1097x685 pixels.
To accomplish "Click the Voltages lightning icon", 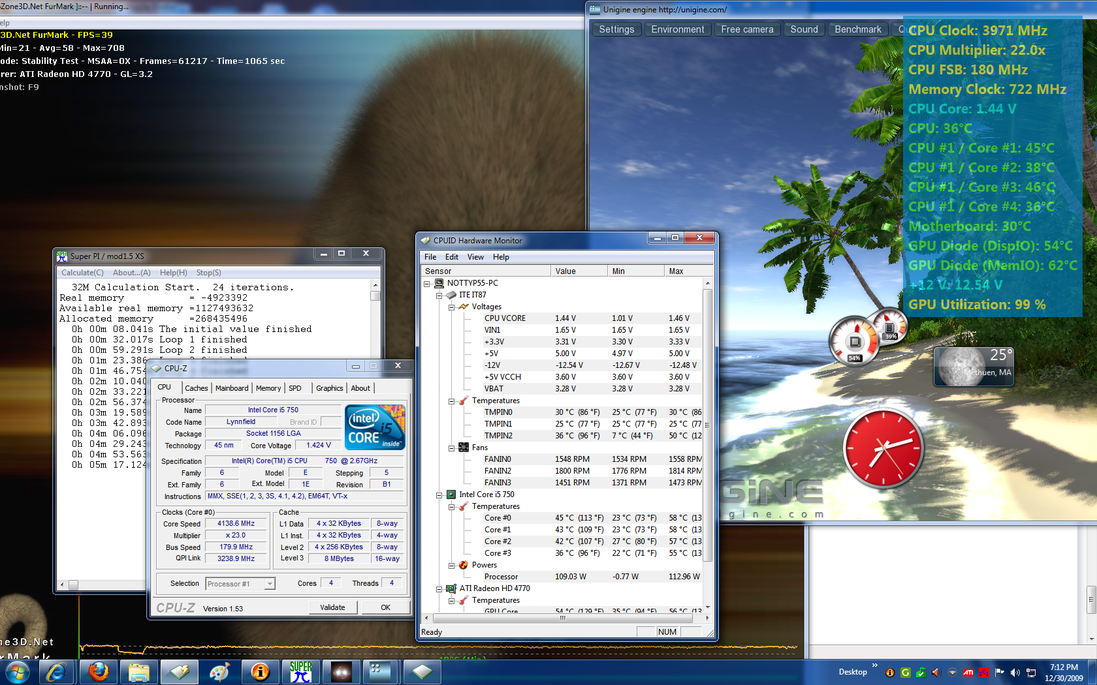I will click(x=463, y=306).
